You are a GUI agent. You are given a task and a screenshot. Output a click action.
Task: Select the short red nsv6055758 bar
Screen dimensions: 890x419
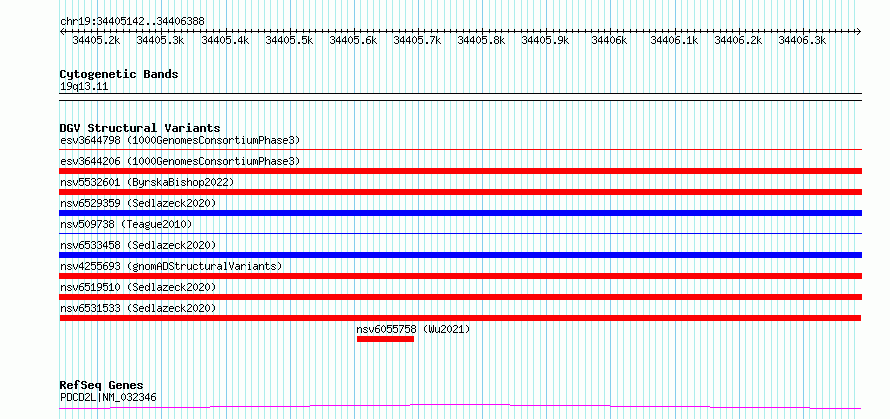click(385, 339)
